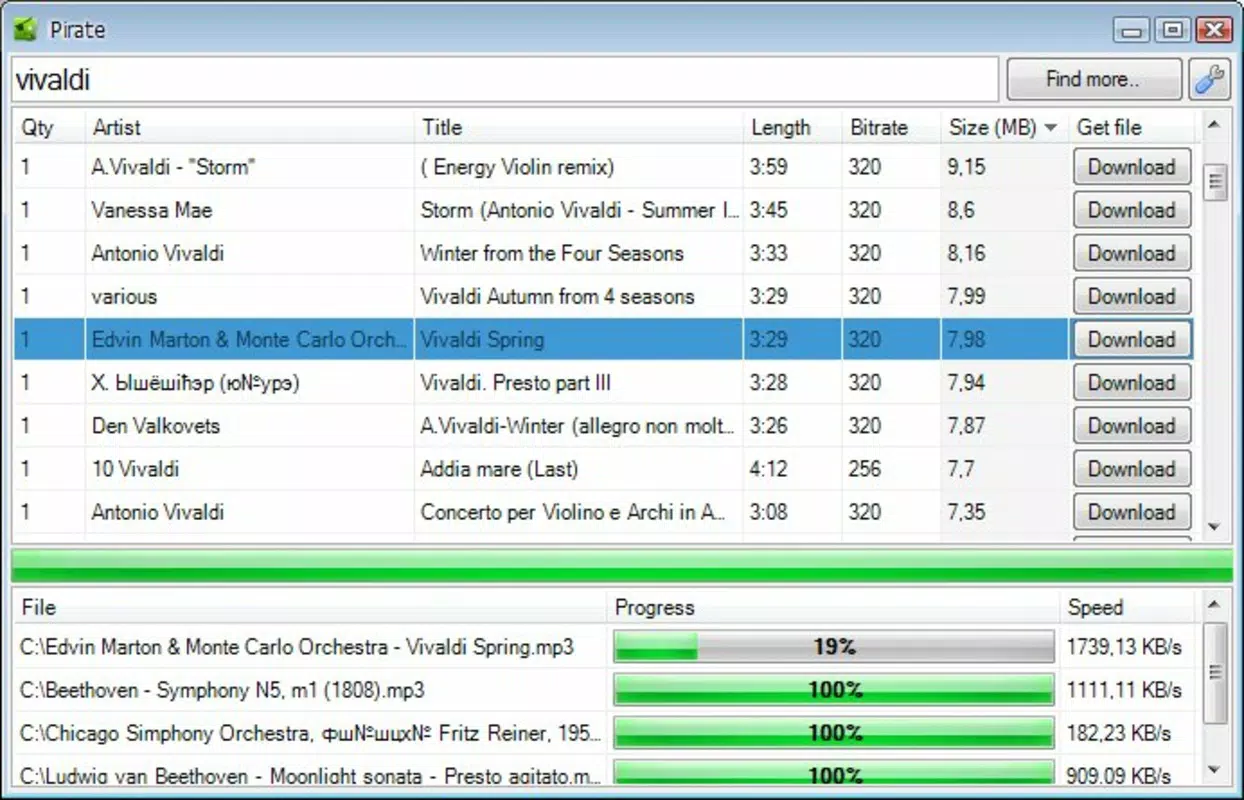
Task: Download Vivaldi Autumn from 4 seasons
Action: click(x=1132, y=297)
